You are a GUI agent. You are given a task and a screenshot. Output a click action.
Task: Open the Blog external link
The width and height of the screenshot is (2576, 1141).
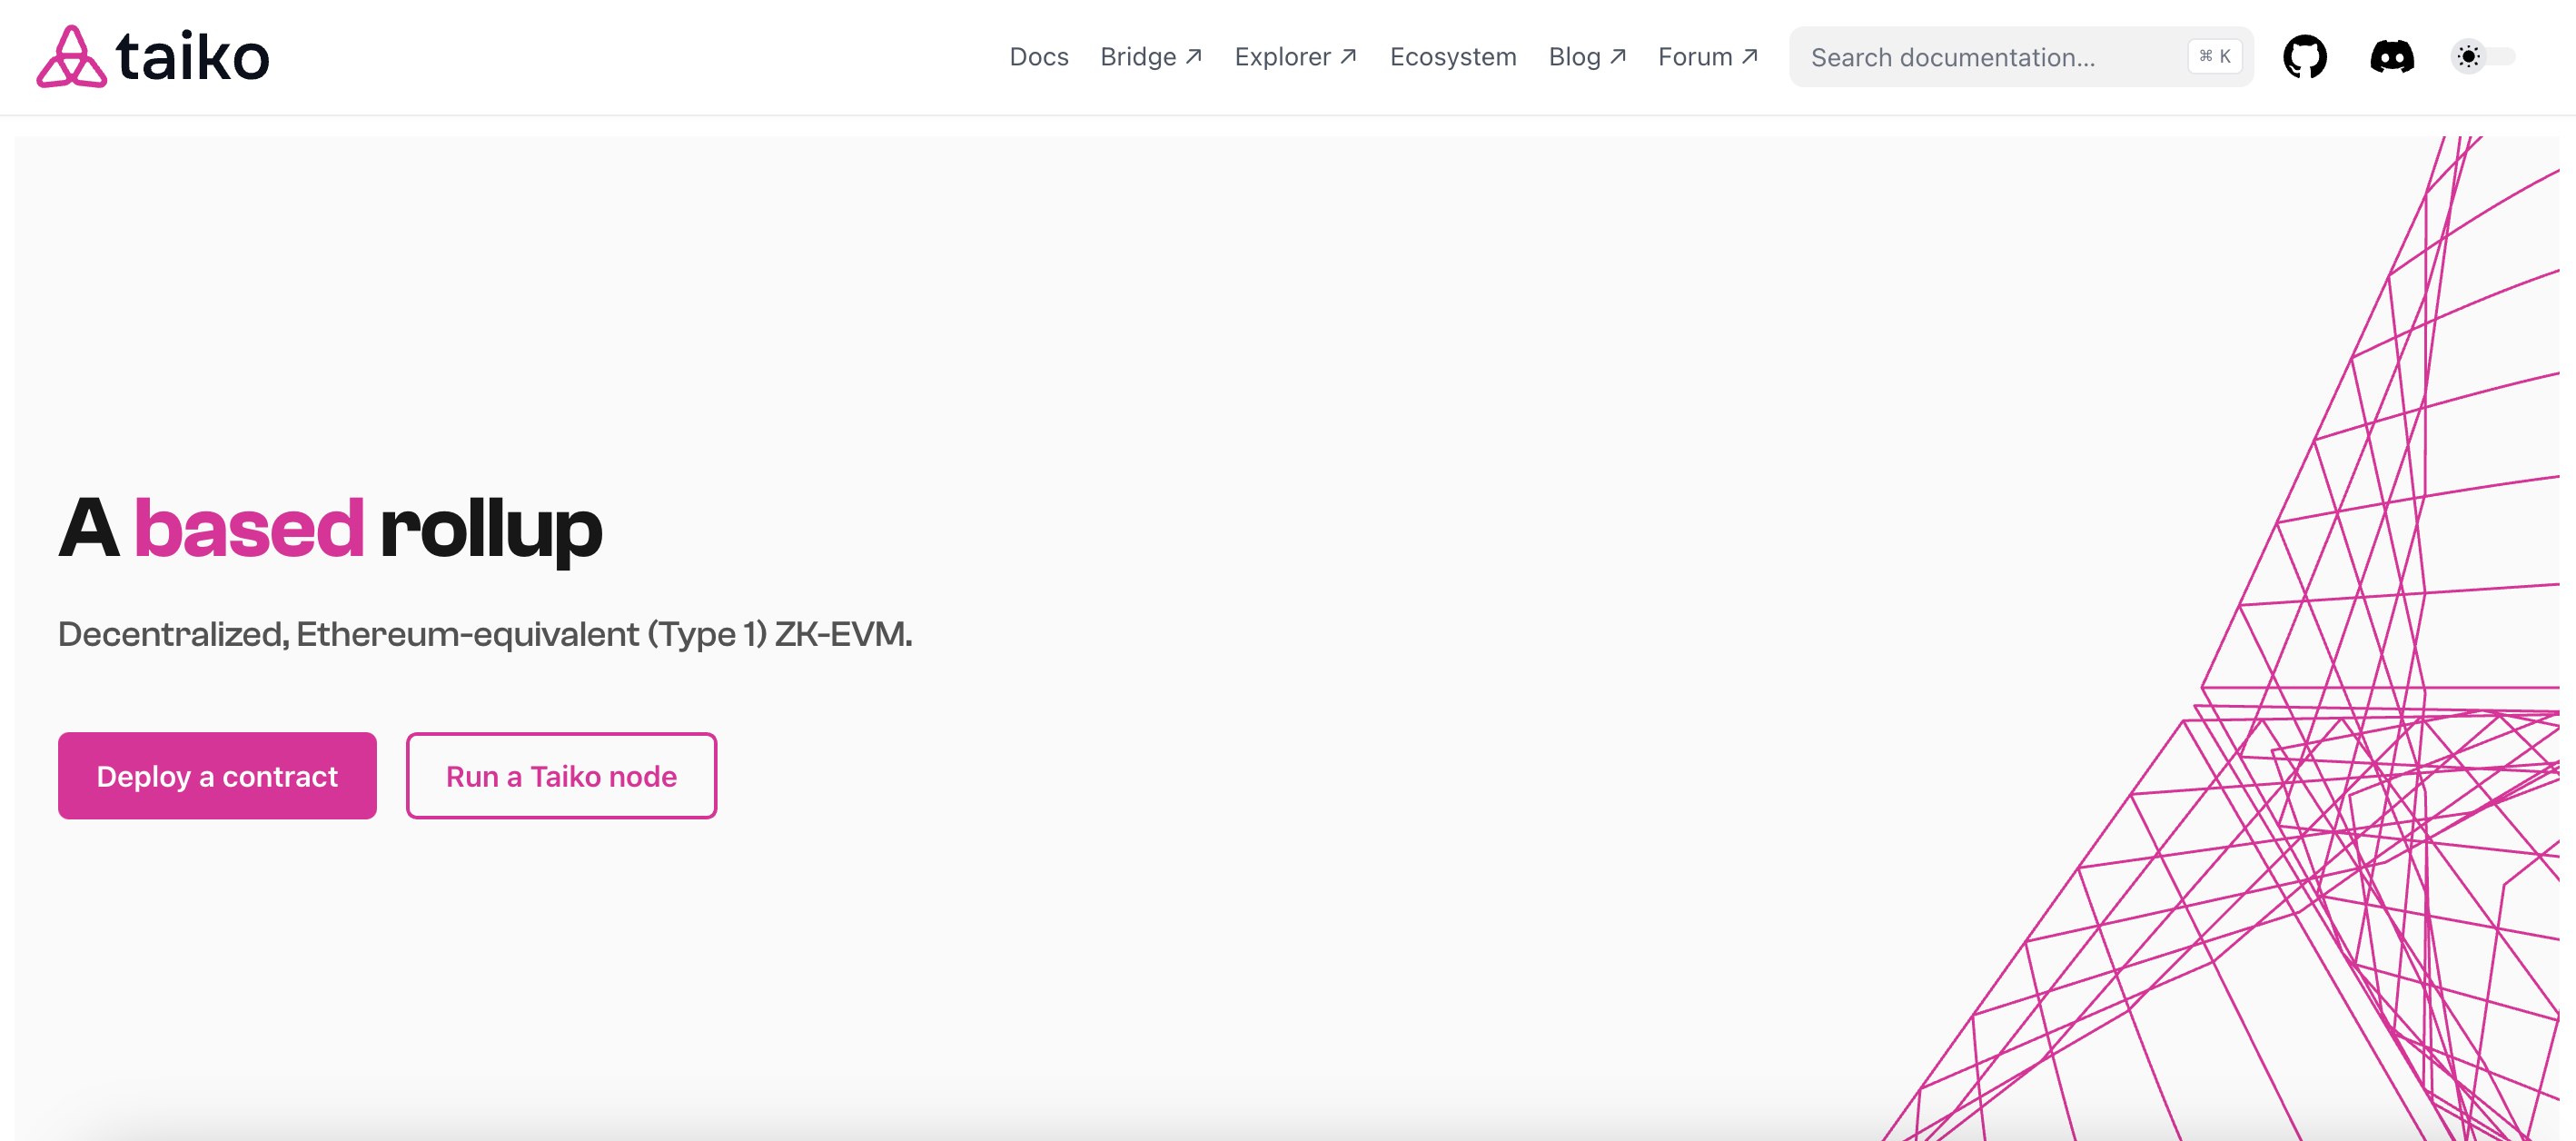point(1588,57)
